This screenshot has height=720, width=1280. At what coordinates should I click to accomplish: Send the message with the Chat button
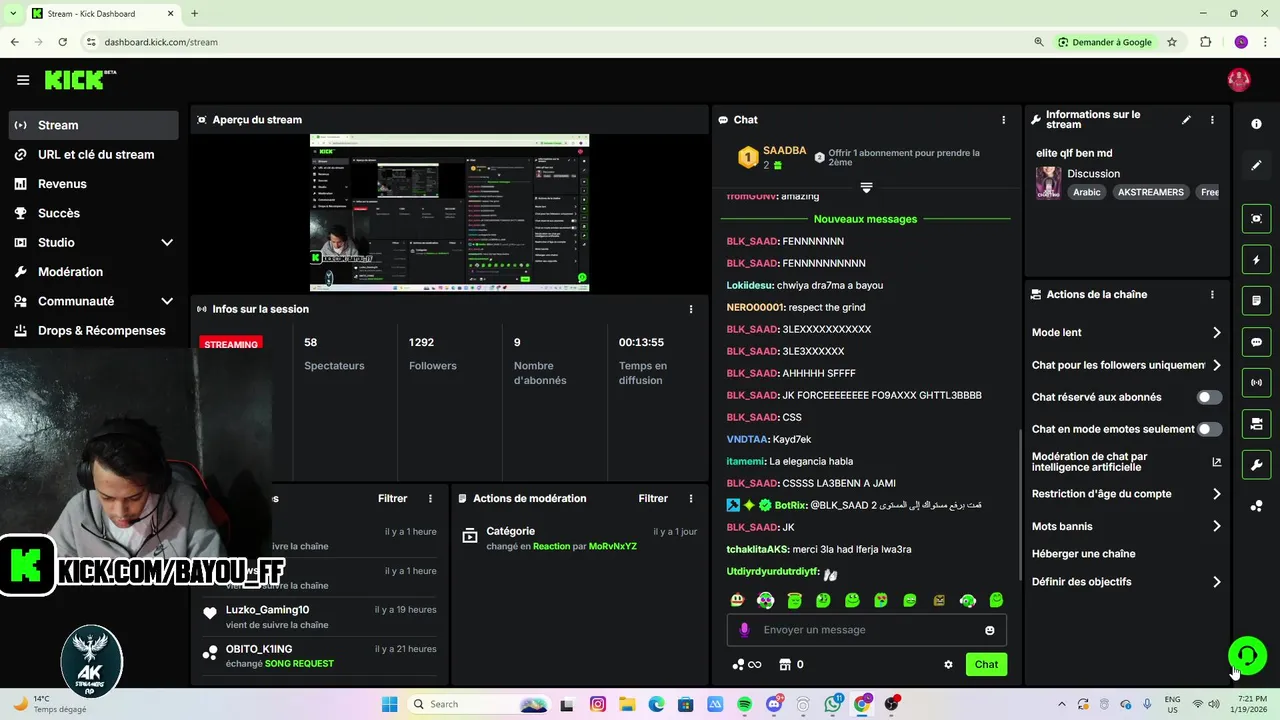coord(986,664)
